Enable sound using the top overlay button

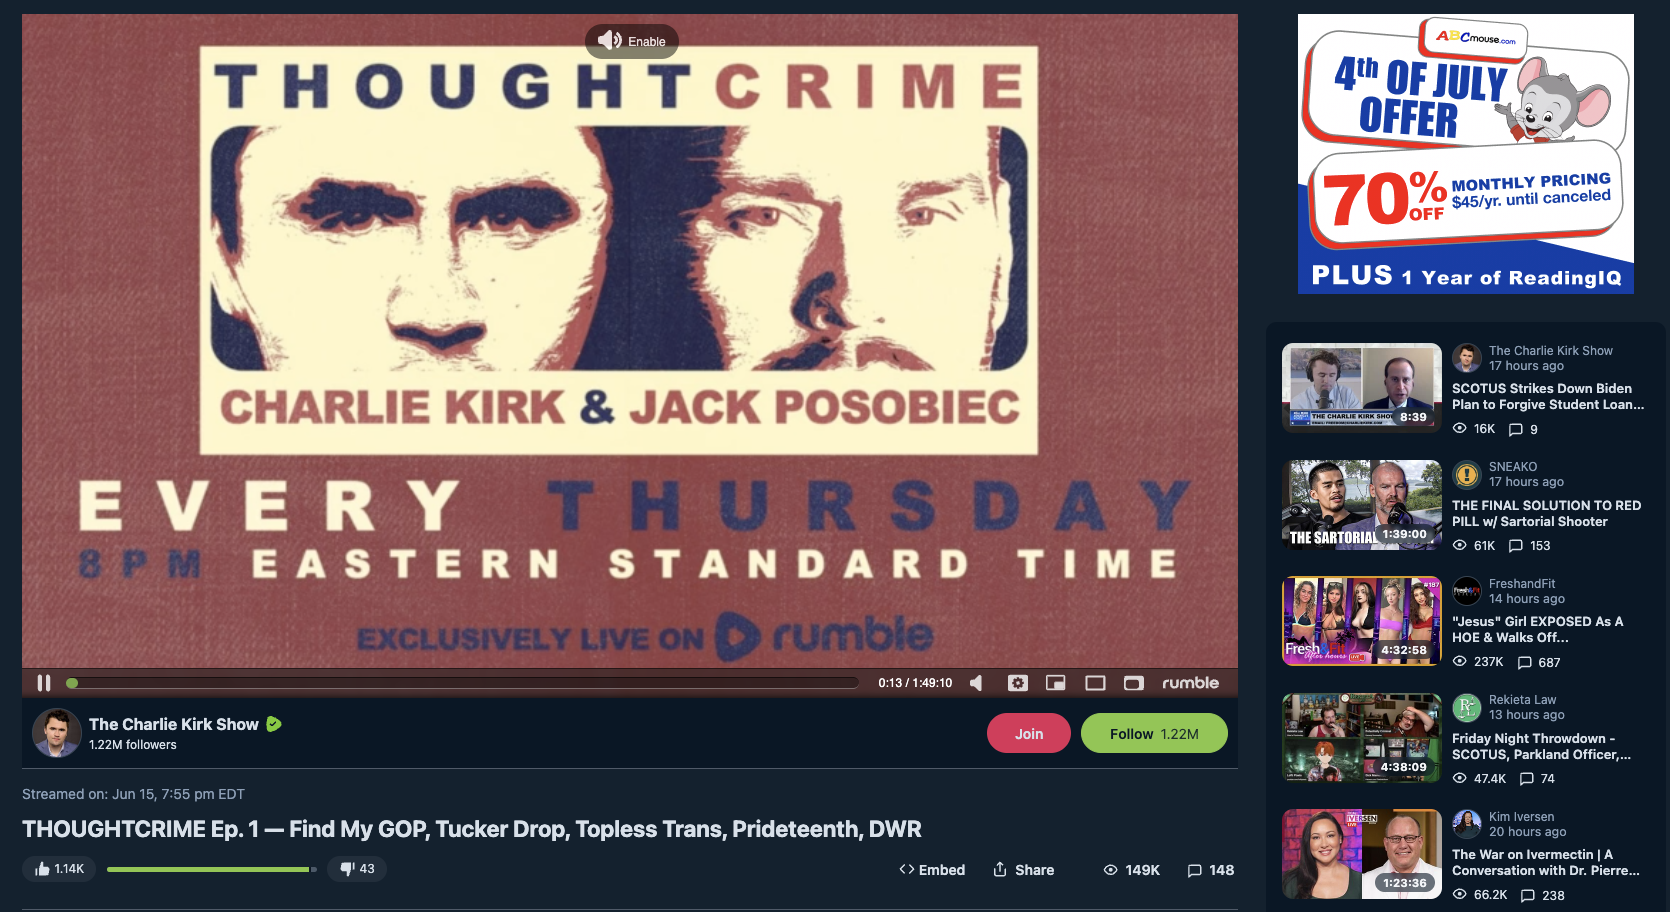[x=632, y=41]
